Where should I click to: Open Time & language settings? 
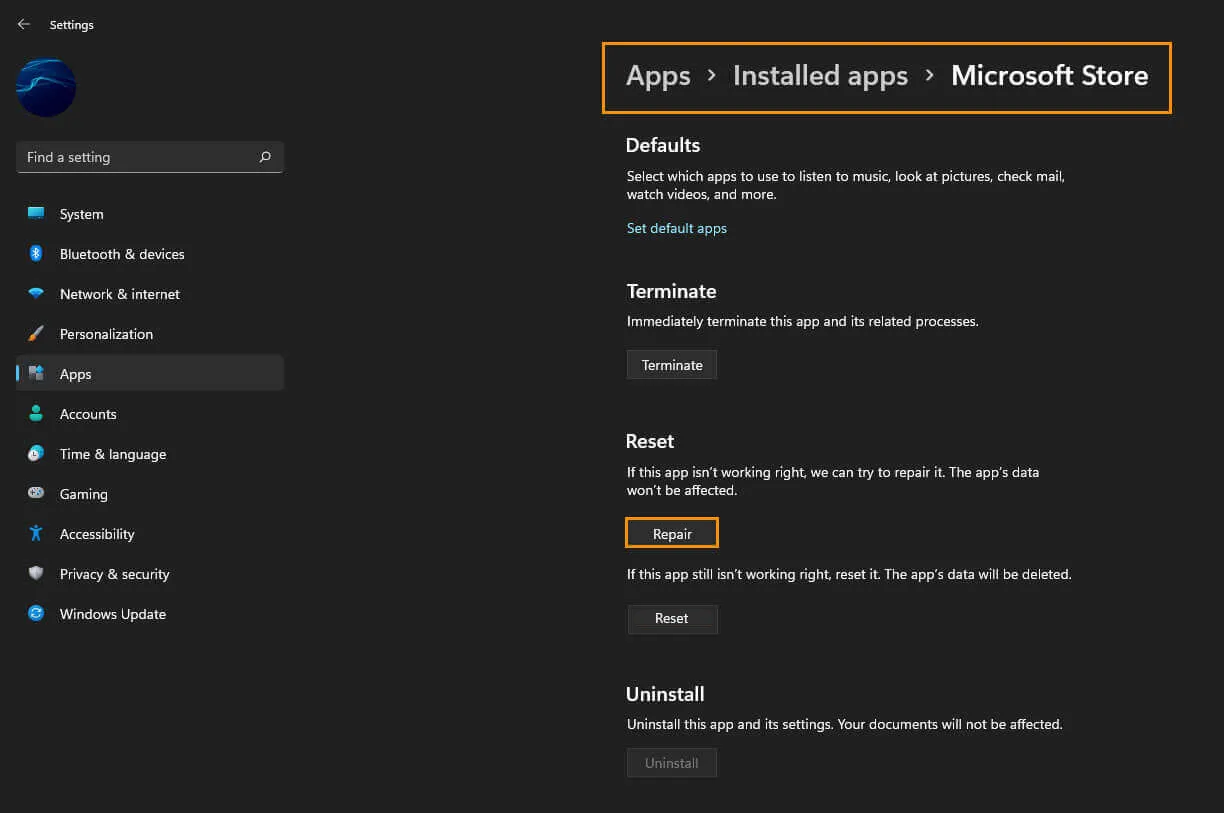click(150, 454)
